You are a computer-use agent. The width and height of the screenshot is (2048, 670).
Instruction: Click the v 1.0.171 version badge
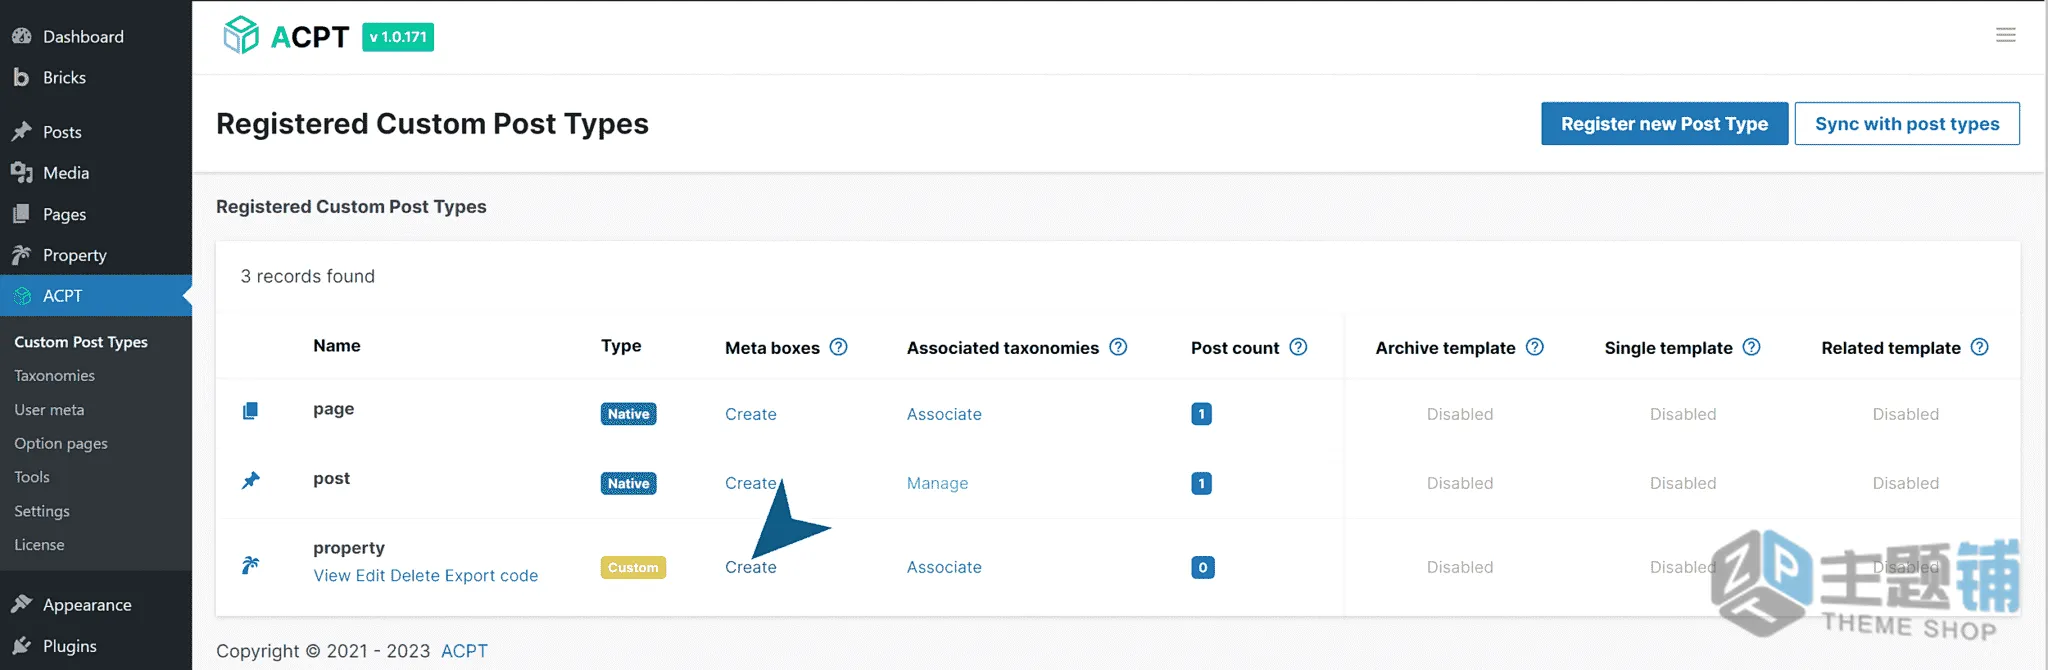tap(398, 37)
